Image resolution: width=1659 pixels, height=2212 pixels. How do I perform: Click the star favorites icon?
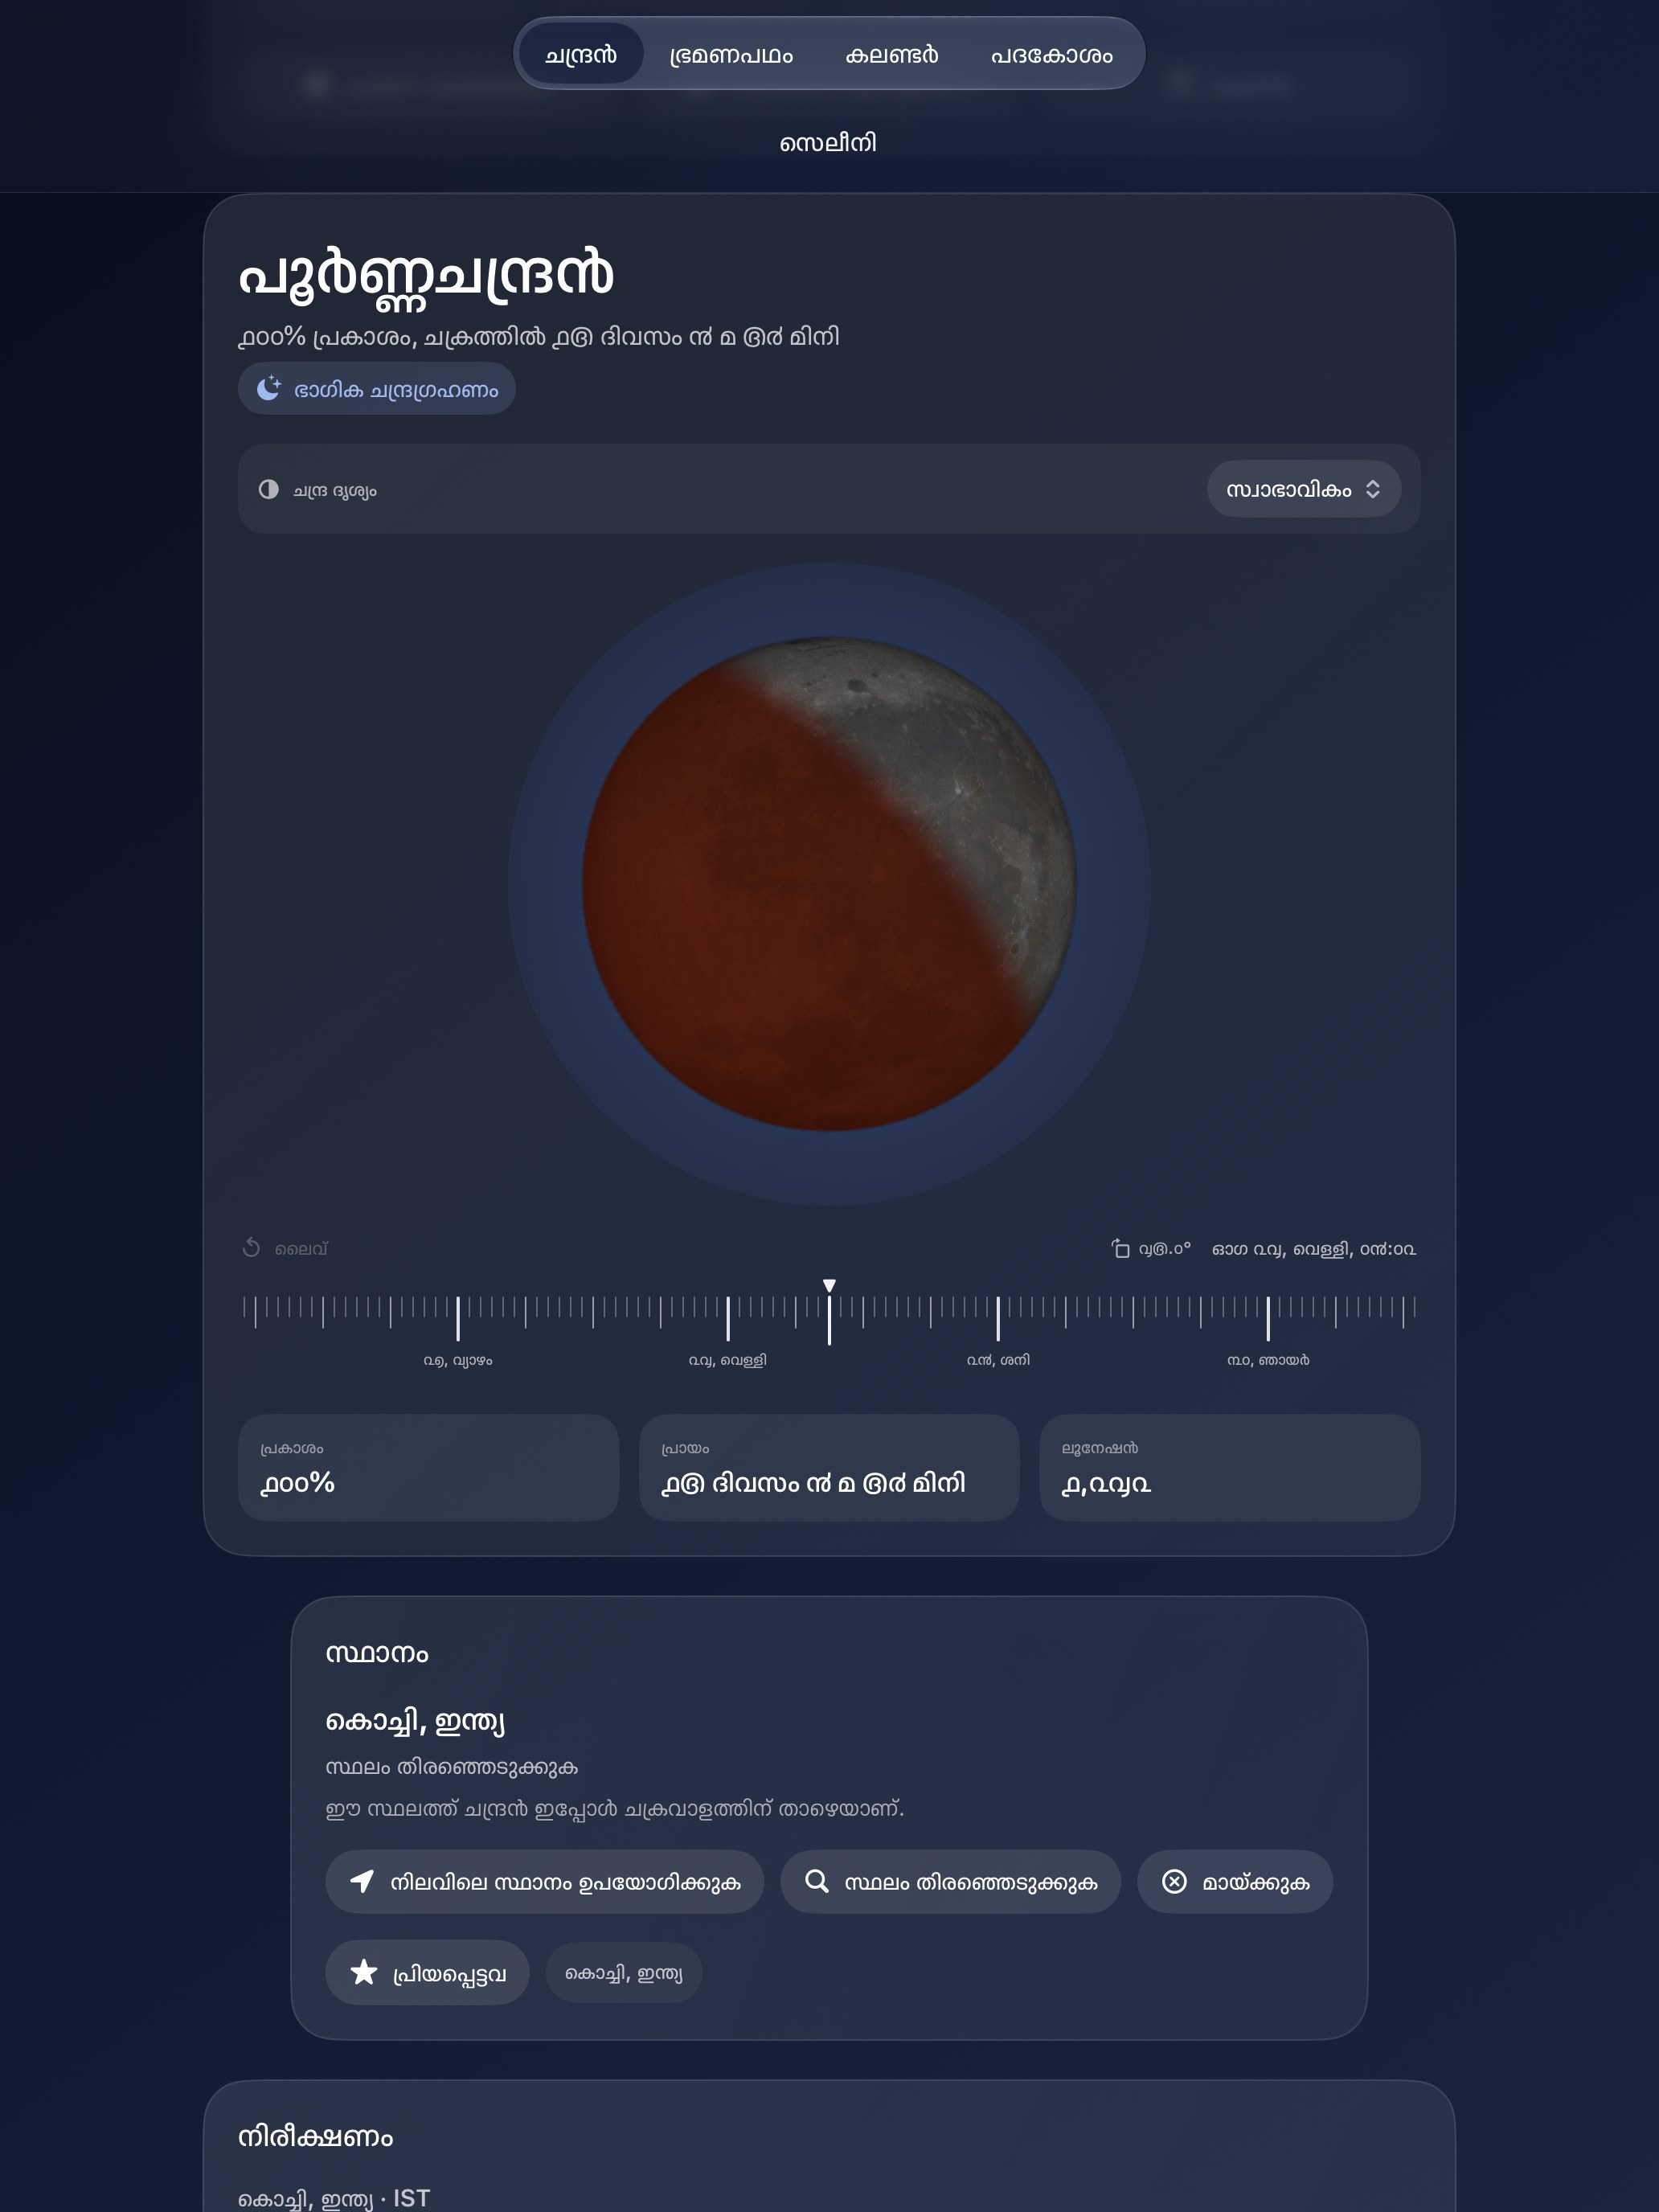[x=364, y=1972]
